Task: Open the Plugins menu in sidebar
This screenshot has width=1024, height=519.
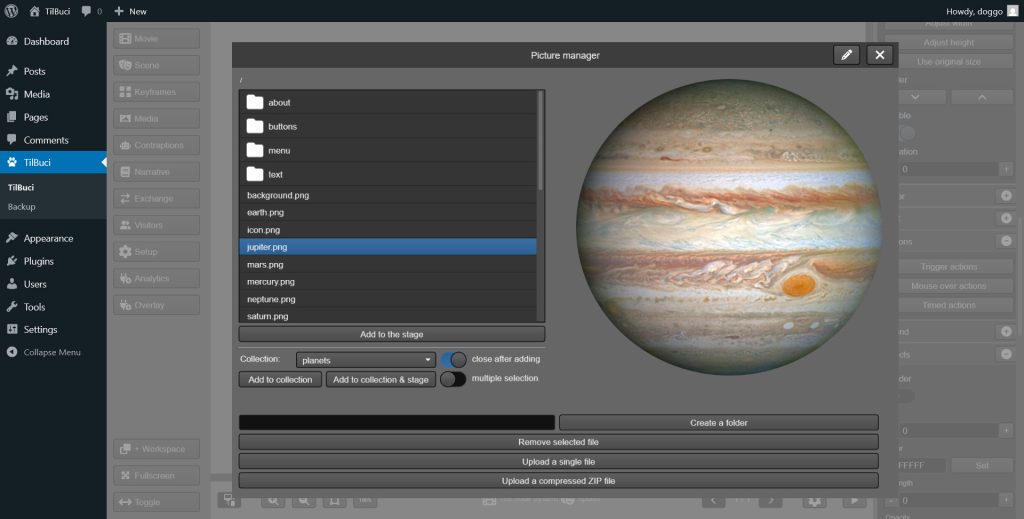Action: point(39,261)
